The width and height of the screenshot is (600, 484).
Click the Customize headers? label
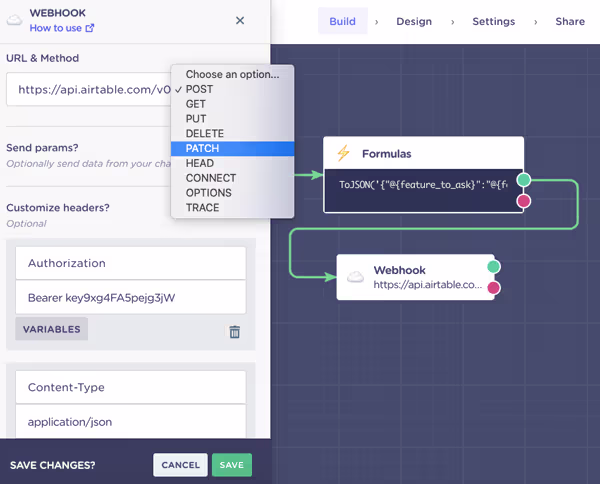pos(58,208)
